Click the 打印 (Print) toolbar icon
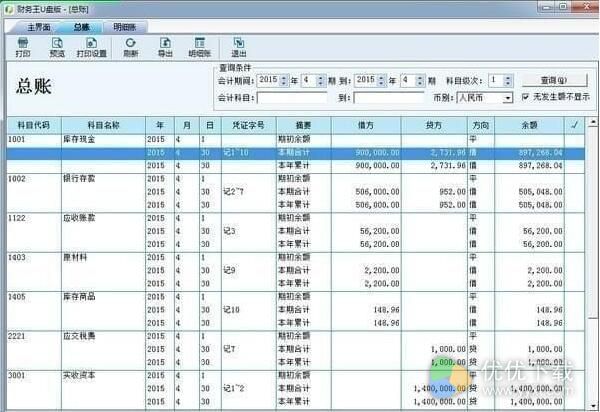 pyautogui.click(x=23, y=48)
